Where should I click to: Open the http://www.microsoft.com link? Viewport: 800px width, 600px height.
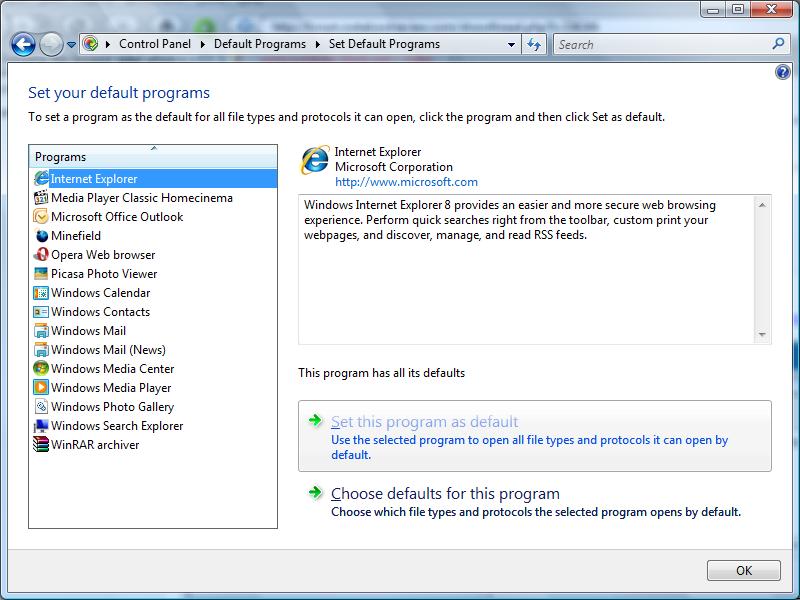coord(406,182)
